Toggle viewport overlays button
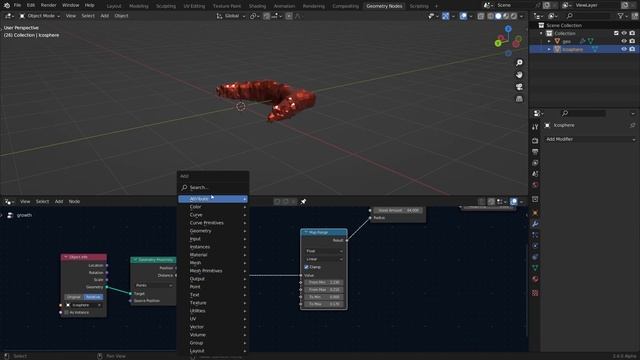The image size is (640, 360). (x=463, y=16)
